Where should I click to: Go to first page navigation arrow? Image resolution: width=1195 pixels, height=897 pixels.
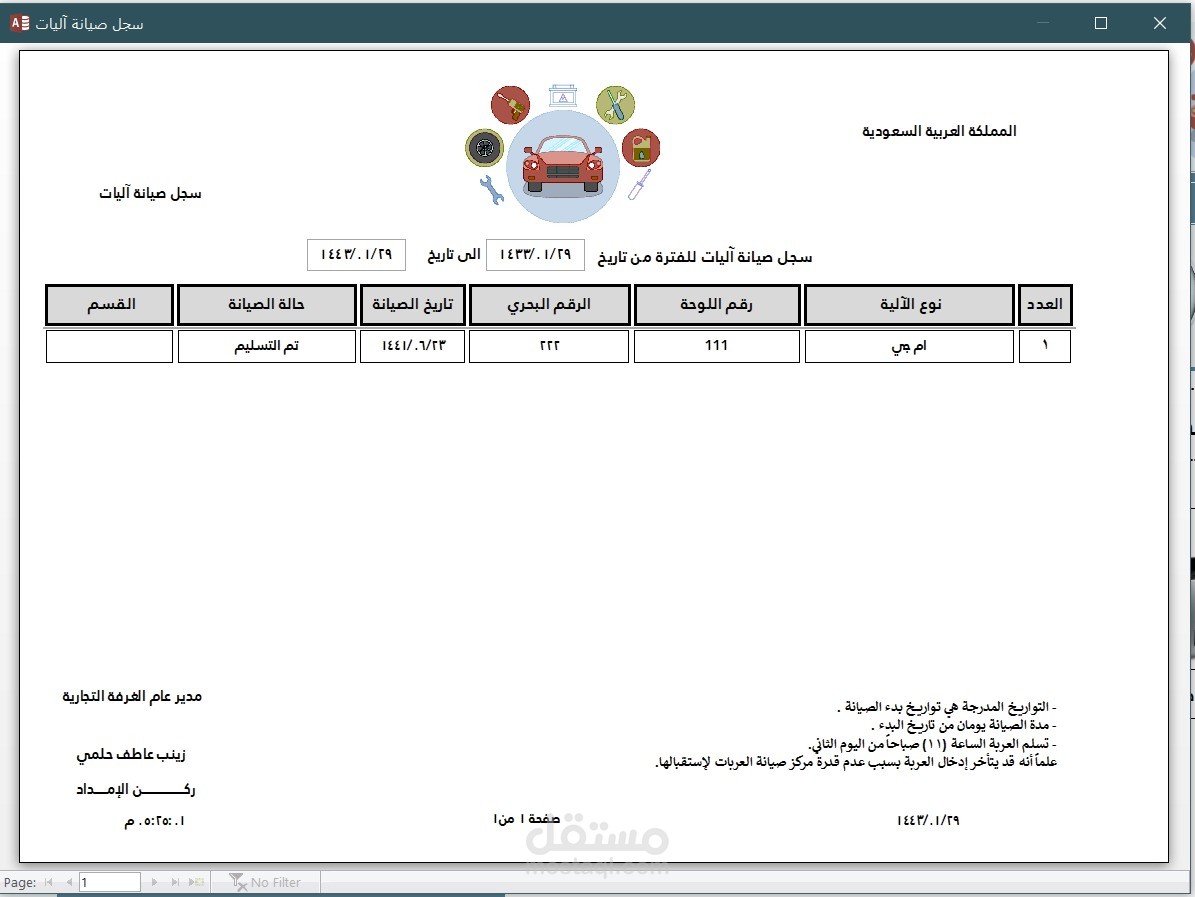(x=49, y=882)
